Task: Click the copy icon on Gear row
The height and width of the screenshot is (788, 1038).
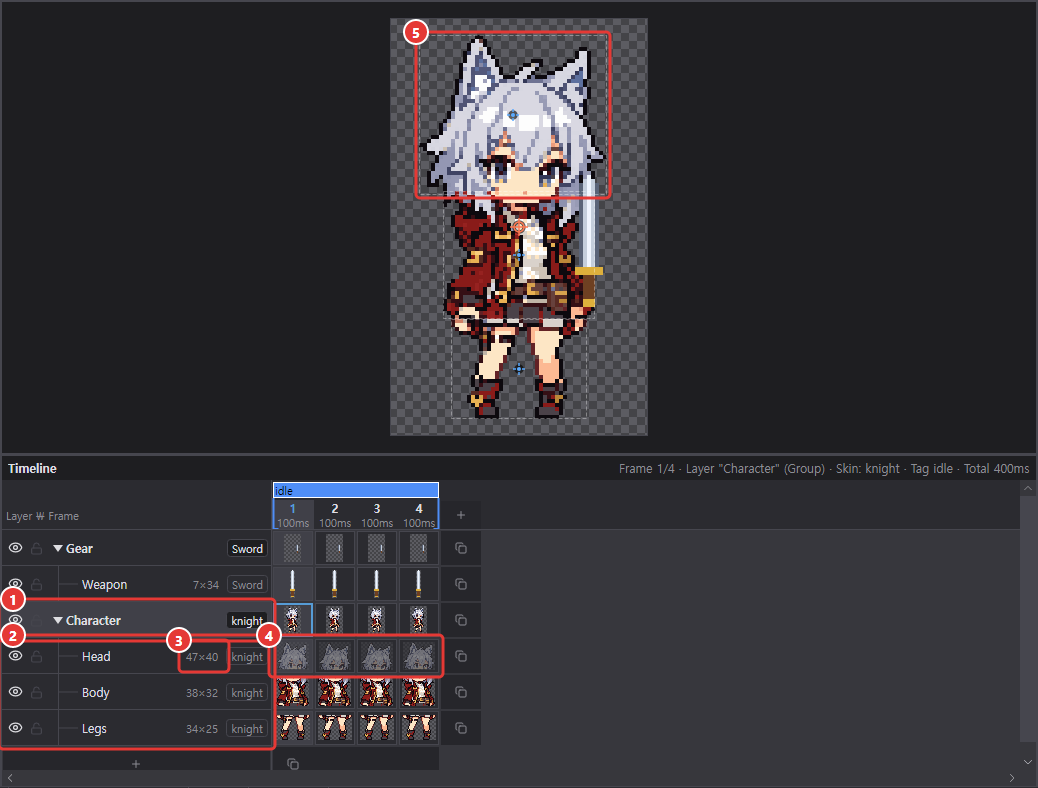Action: (x=461, y=548)
